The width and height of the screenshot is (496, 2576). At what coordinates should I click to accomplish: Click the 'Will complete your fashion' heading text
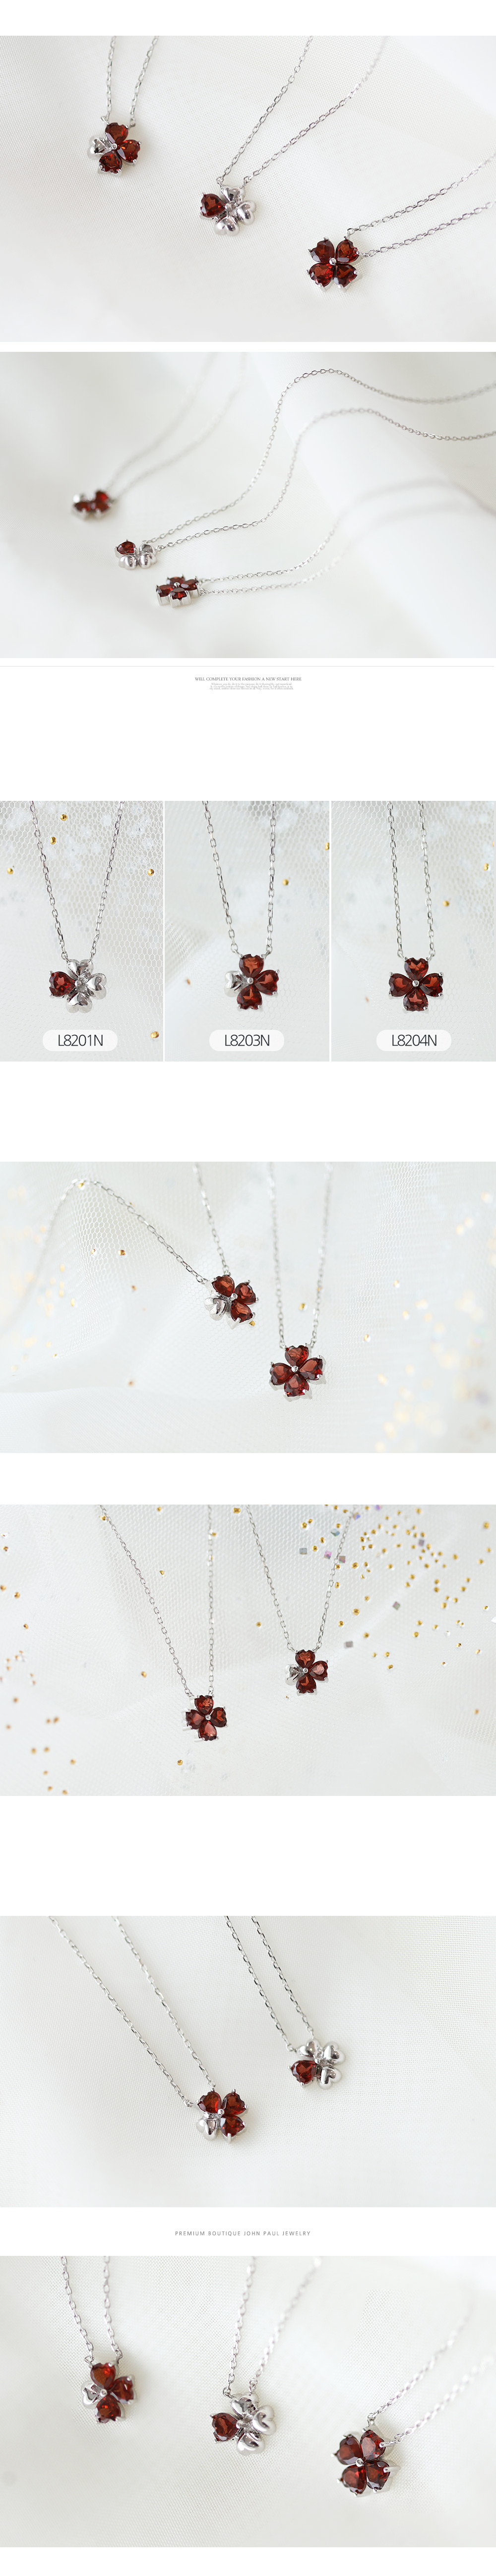248,678
